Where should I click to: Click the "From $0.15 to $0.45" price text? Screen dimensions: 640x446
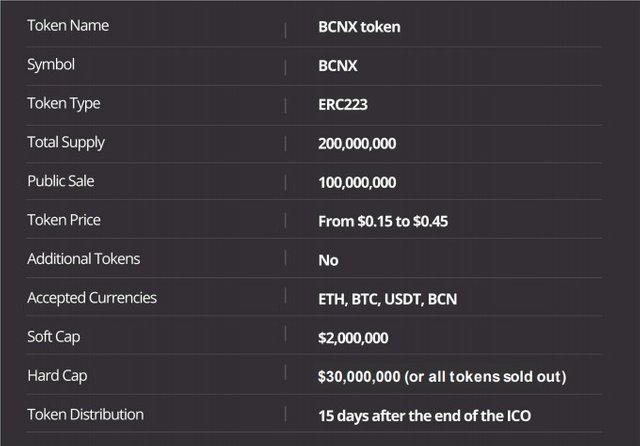click(383, 221)
